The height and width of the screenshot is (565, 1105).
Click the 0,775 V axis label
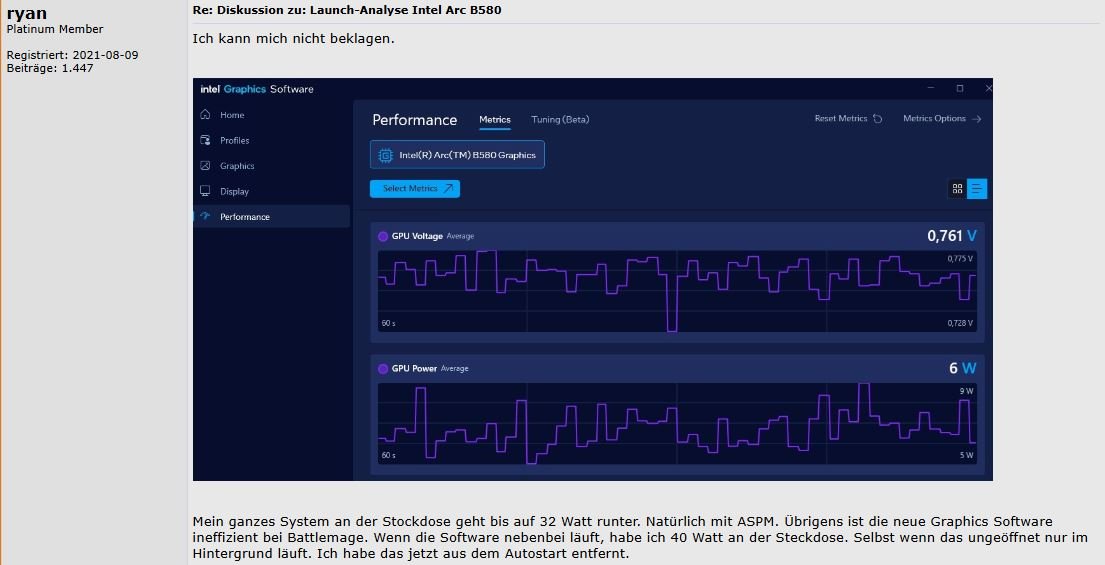[960, 259]
